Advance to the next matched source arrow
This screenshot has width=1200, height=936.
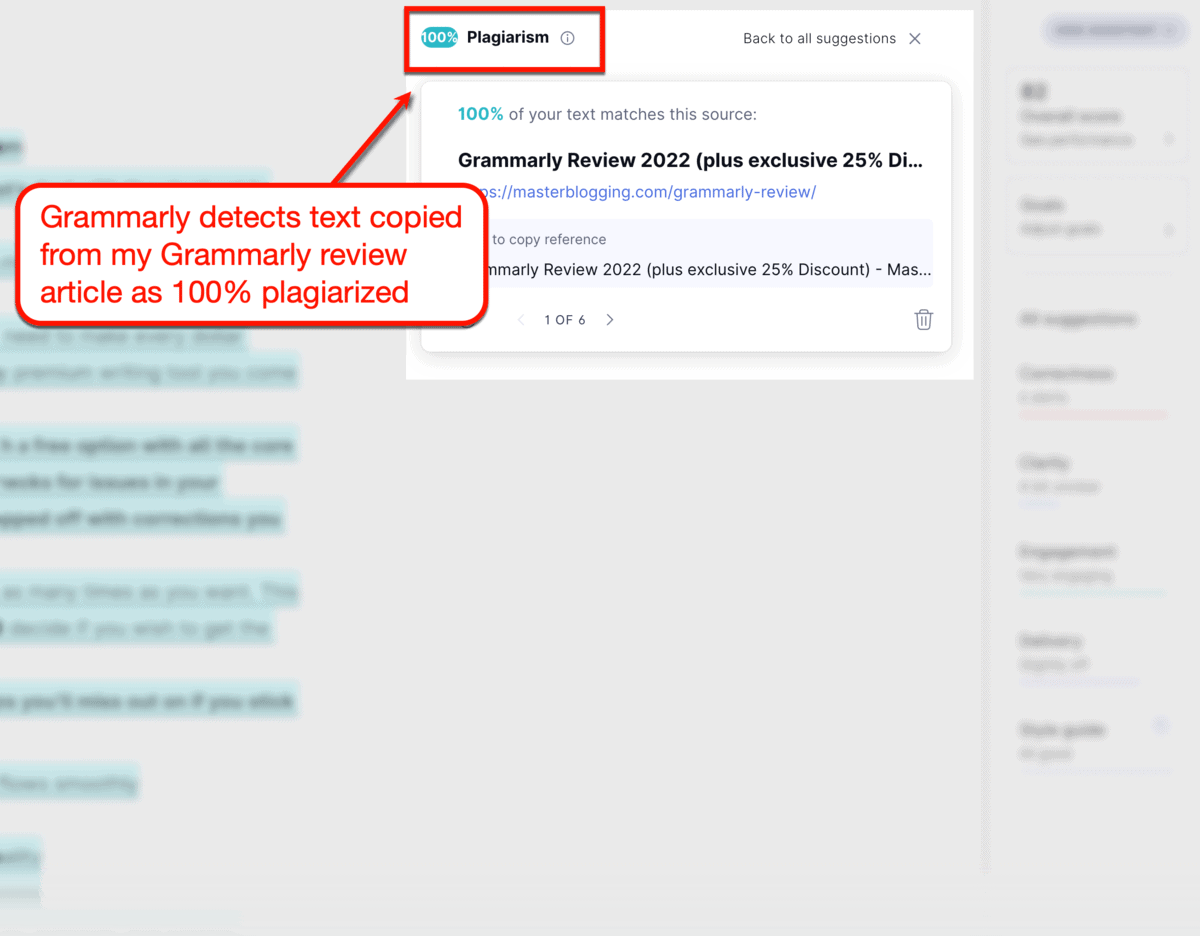click(609, 319)
